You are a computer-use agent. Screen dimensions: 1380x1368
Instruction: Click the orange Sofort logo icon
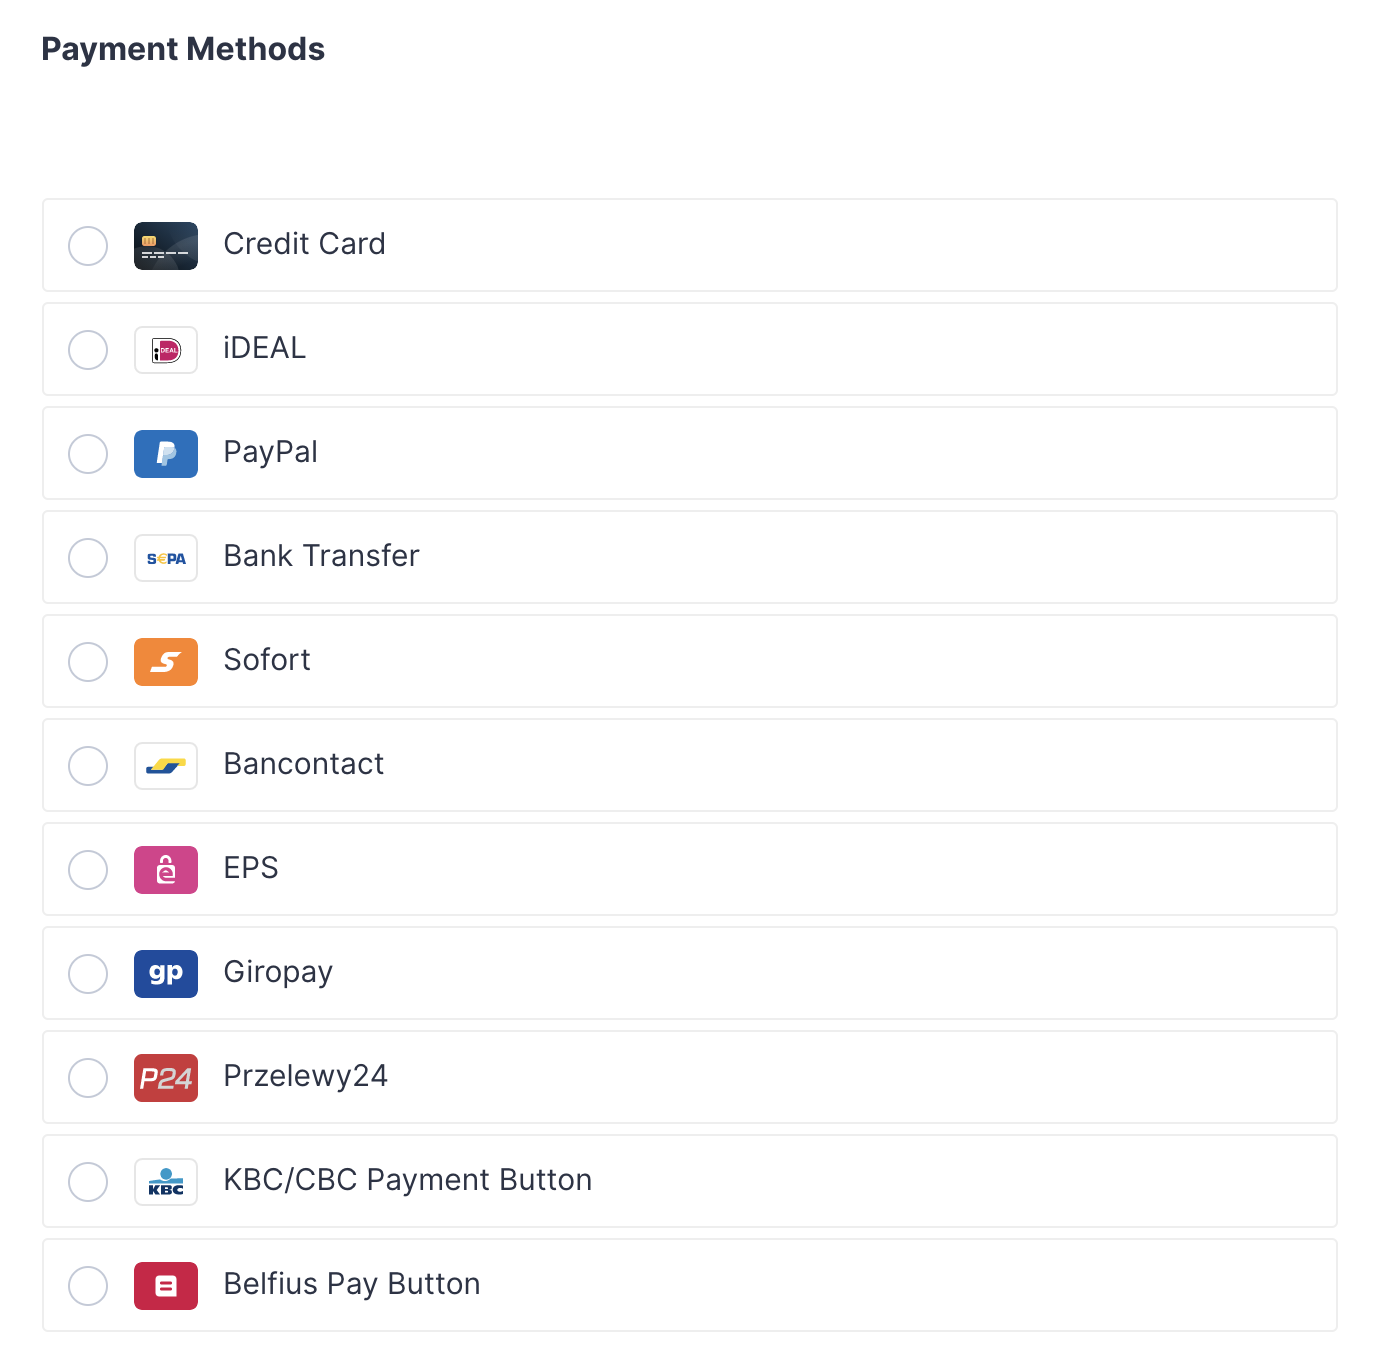coord(166,662)
